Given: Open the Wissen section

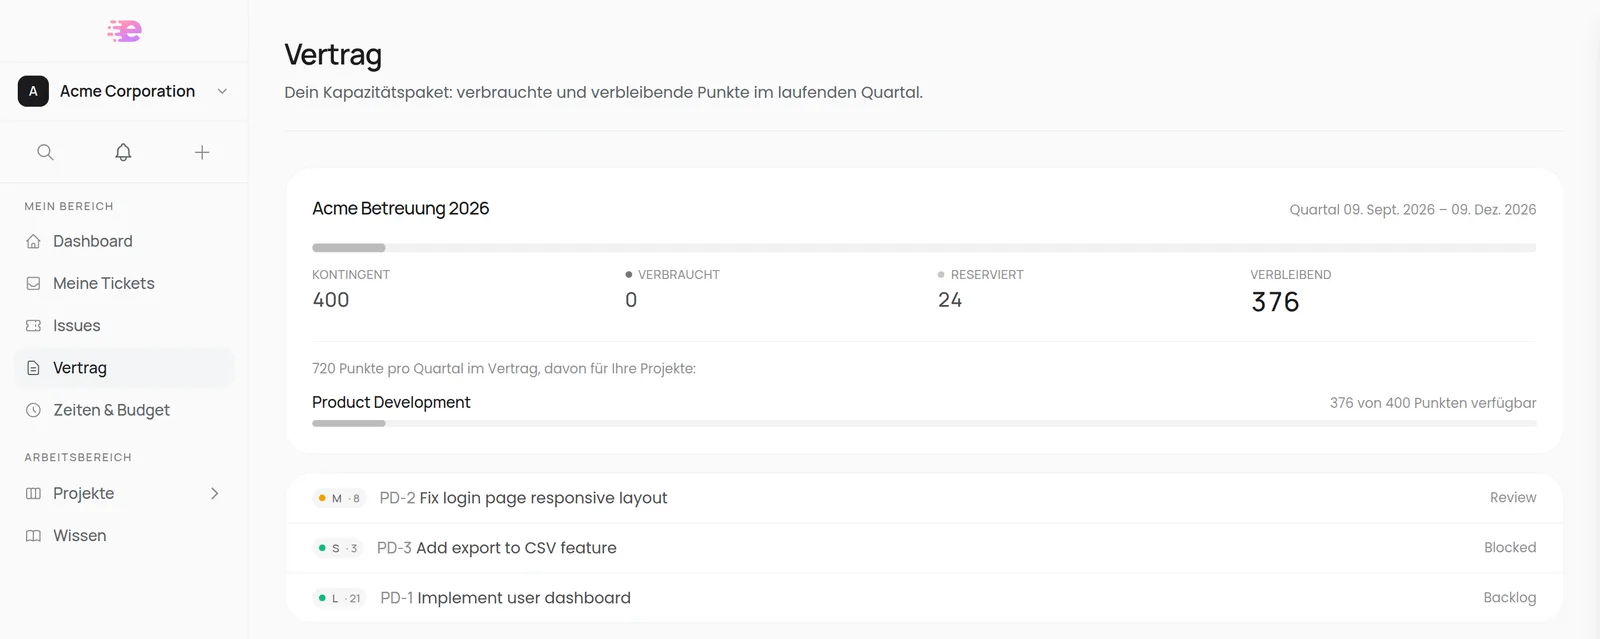Looking at the screenshot, I should coord(124,536).
